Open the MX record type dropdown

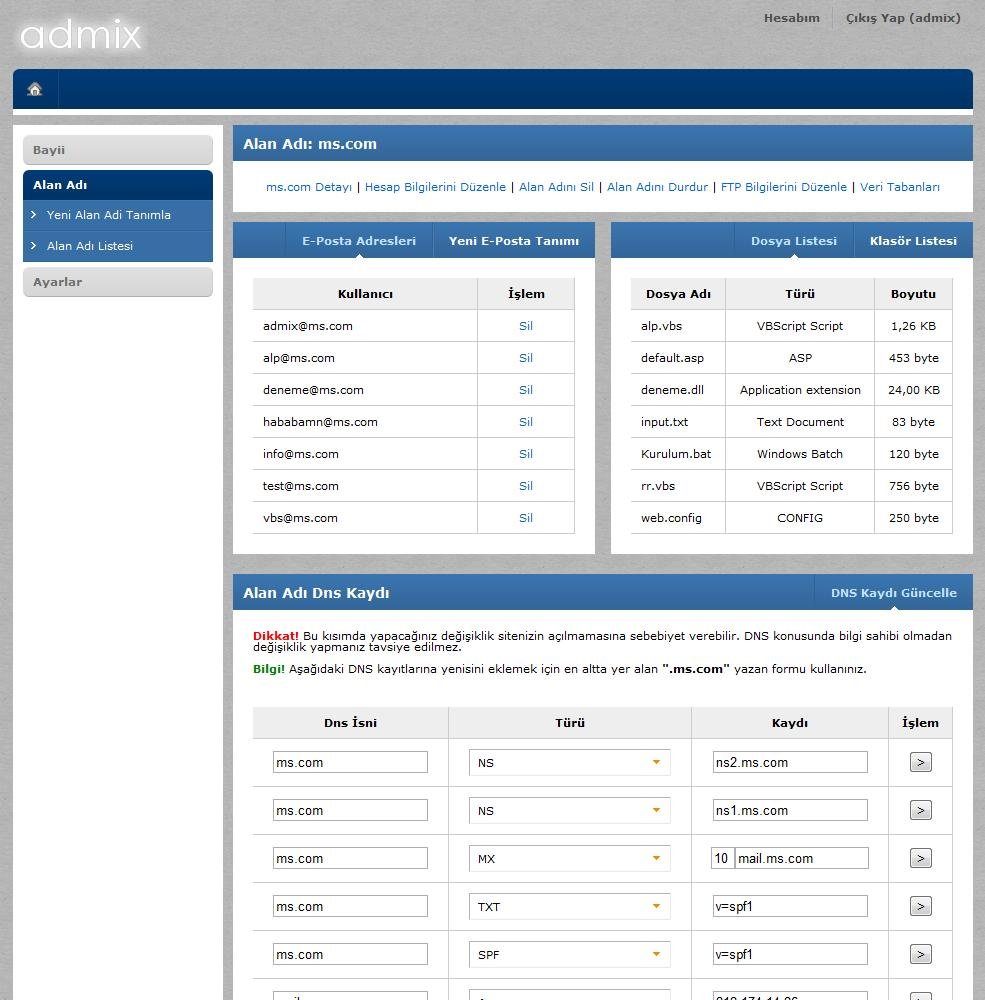click(568, 858)
